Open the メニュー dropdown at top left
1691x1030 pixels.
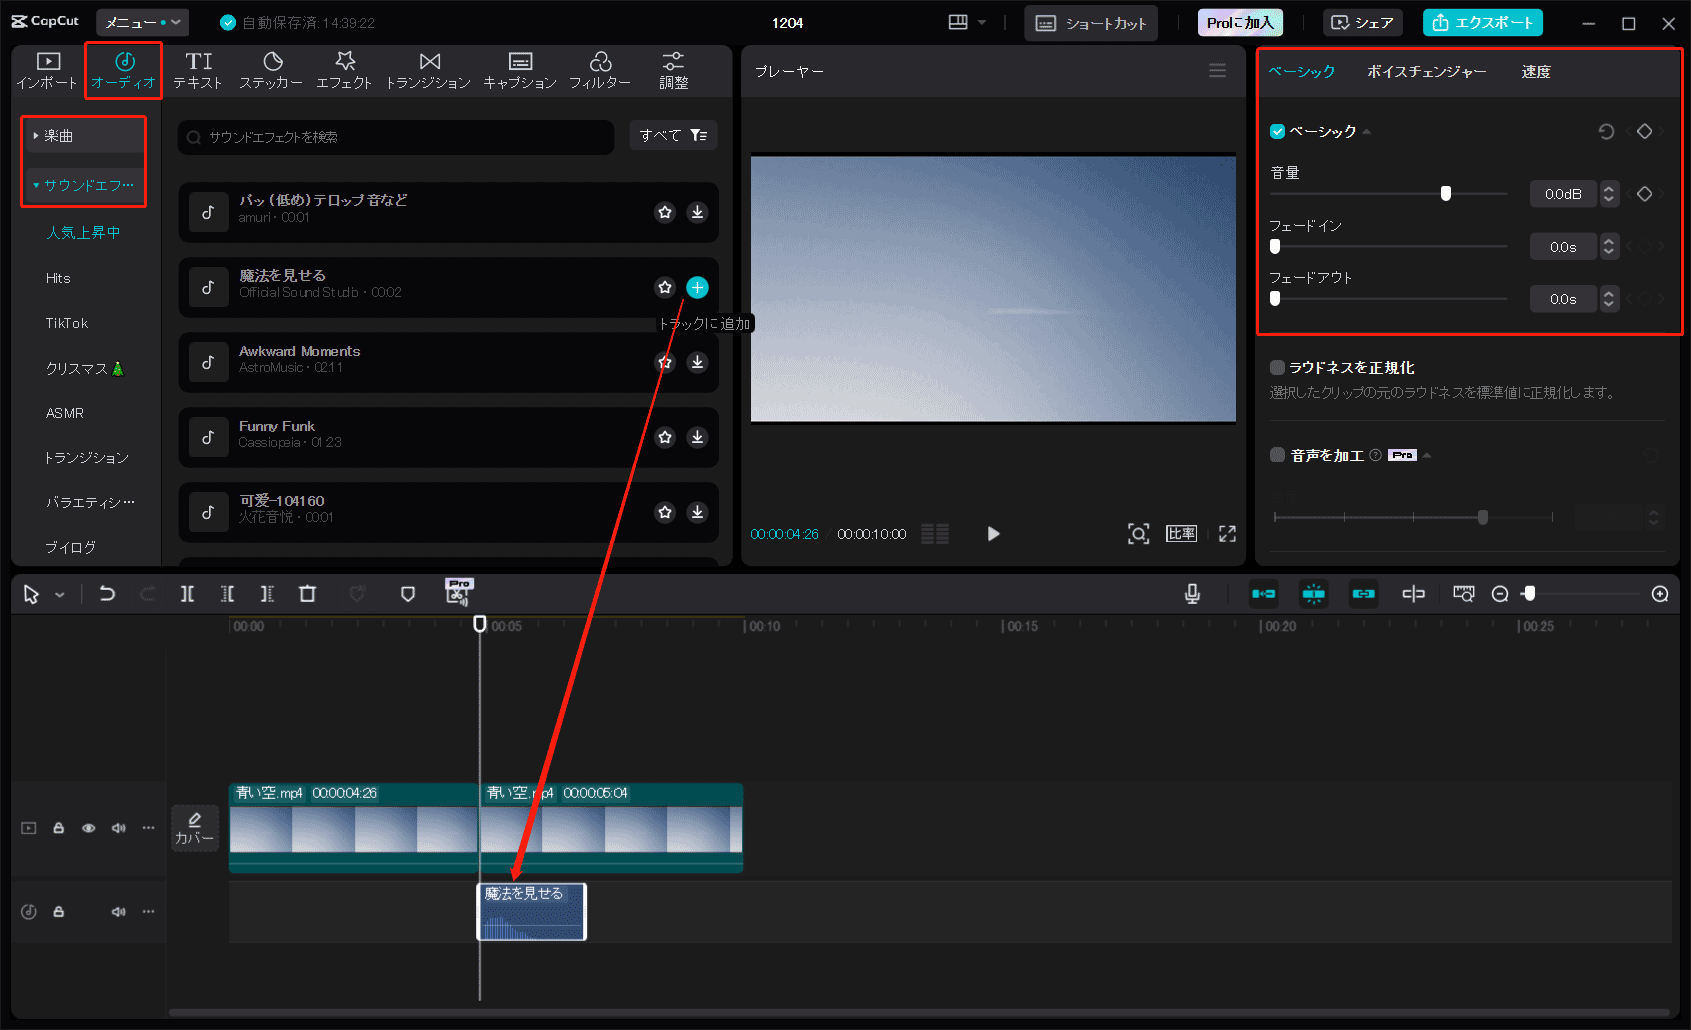pos(141,21)
